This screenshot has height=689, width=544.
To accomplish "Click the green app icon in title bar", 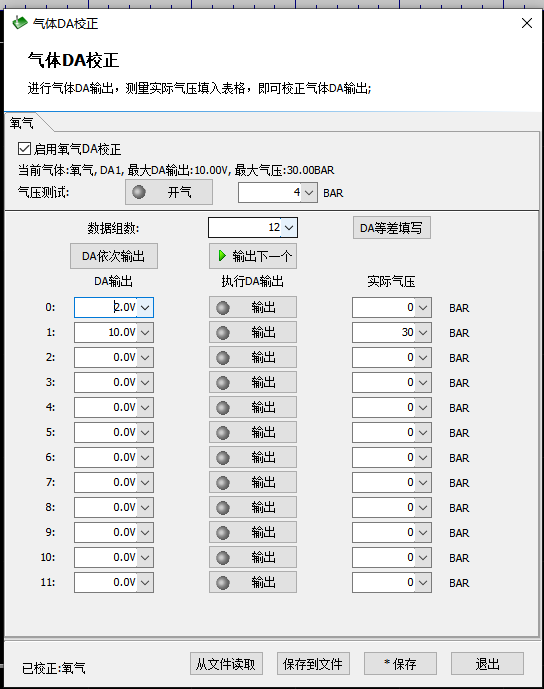I will (20, 23).
